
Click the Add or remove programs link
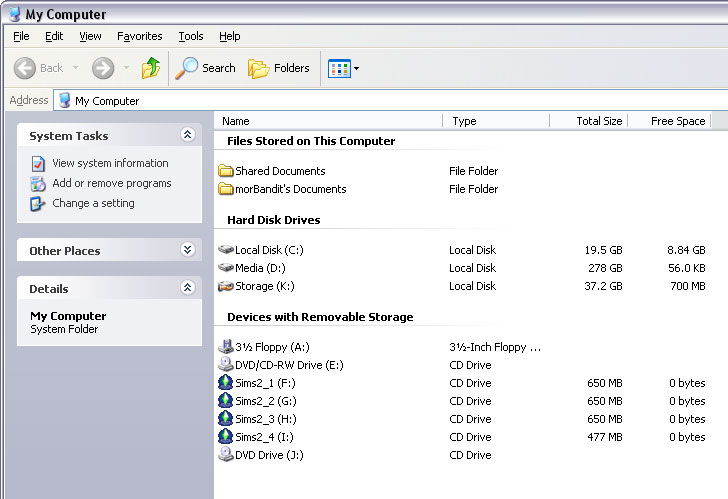click(x=111, y=183)
